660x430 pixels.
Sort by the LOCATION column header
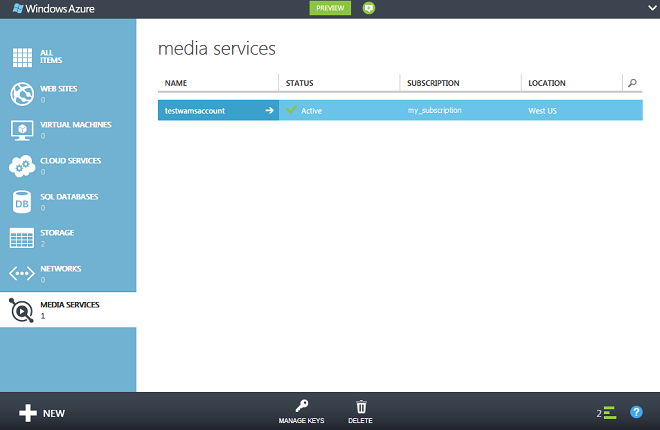point(547,83)
